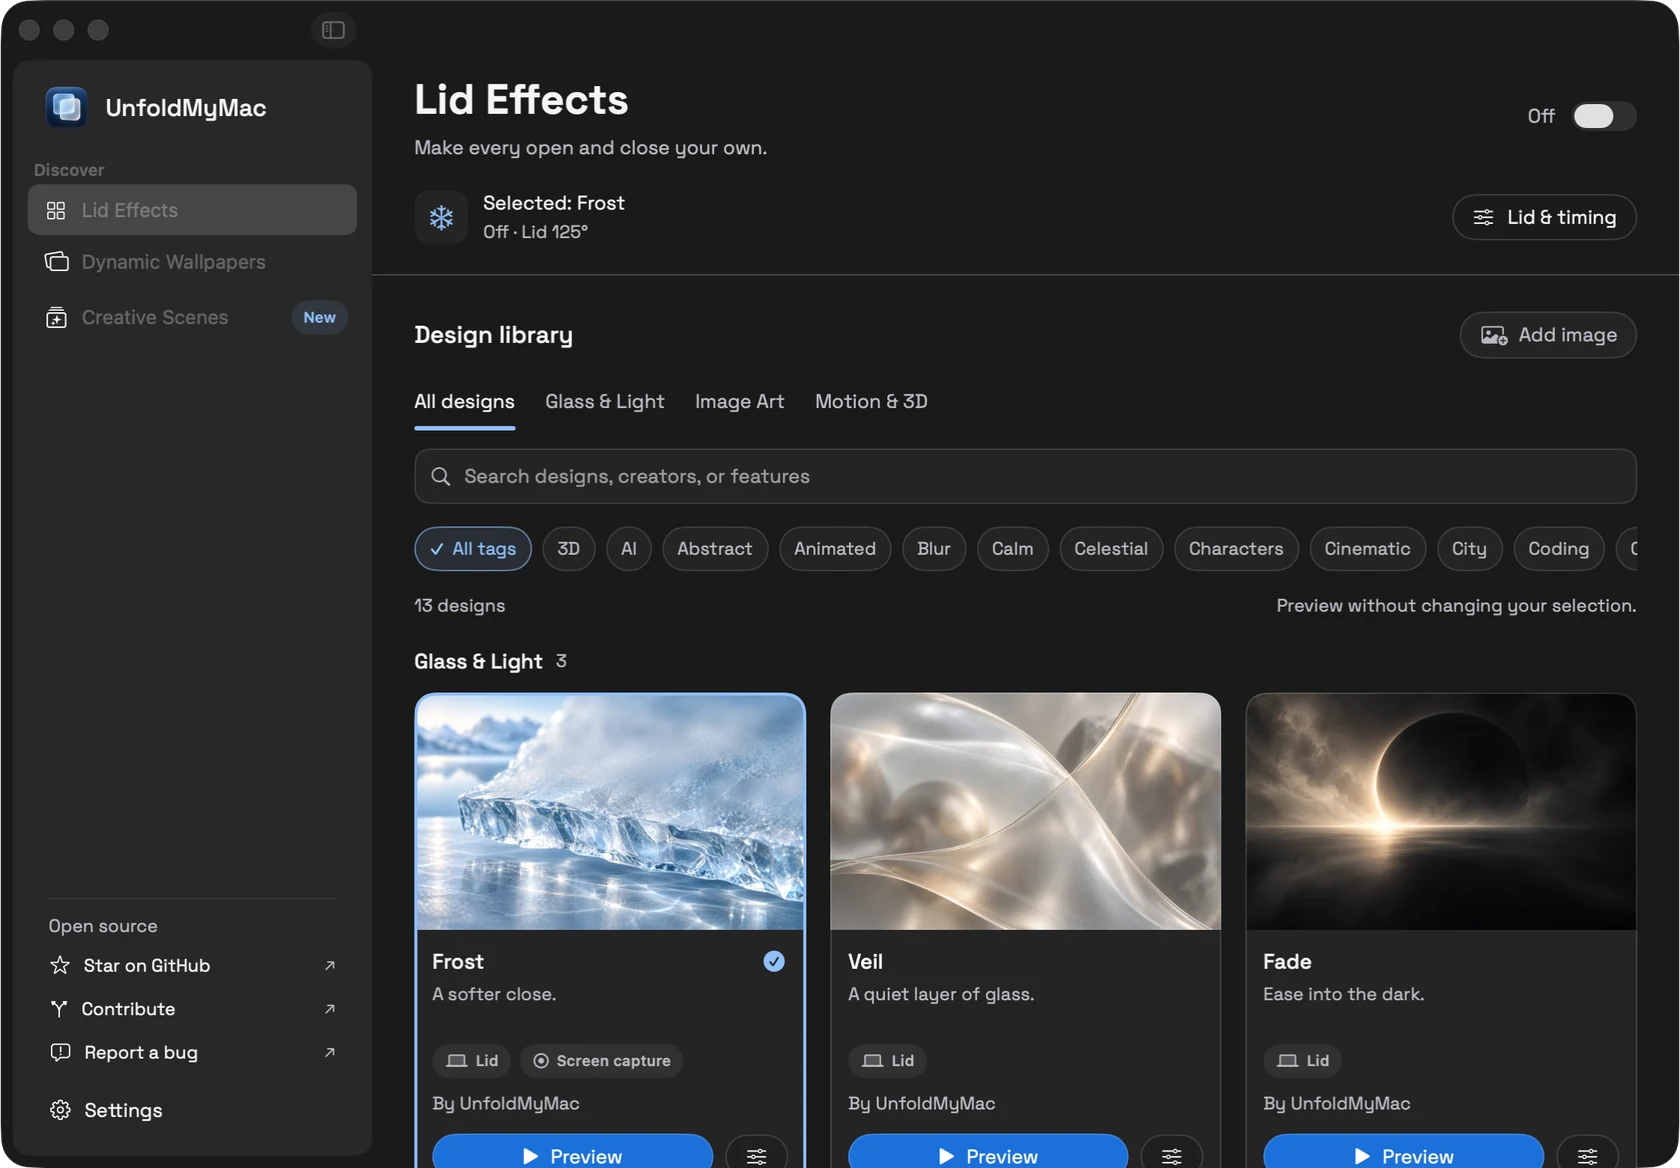Select the All designs tab

click(x=464, y=402)
